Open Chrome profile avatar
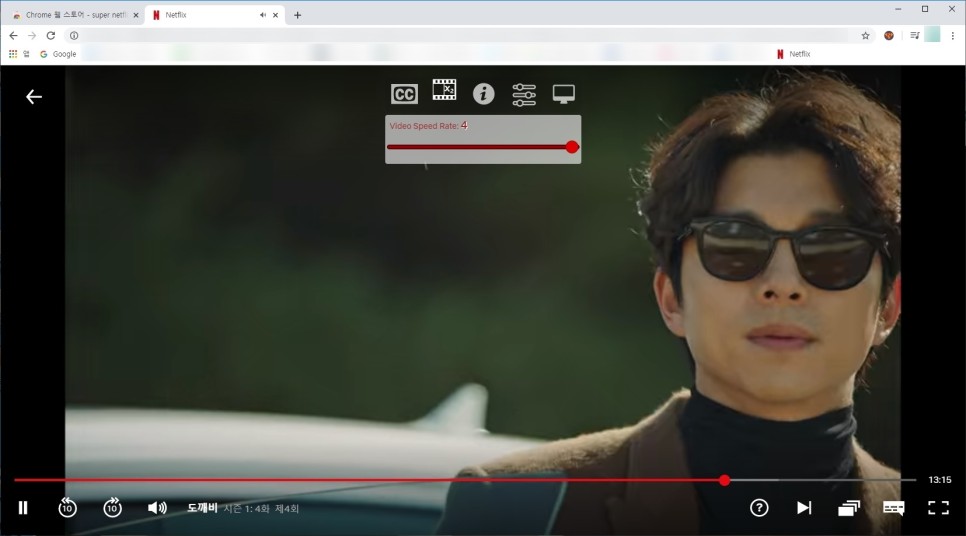The image size is (966, 536). (x=933, y=35)
